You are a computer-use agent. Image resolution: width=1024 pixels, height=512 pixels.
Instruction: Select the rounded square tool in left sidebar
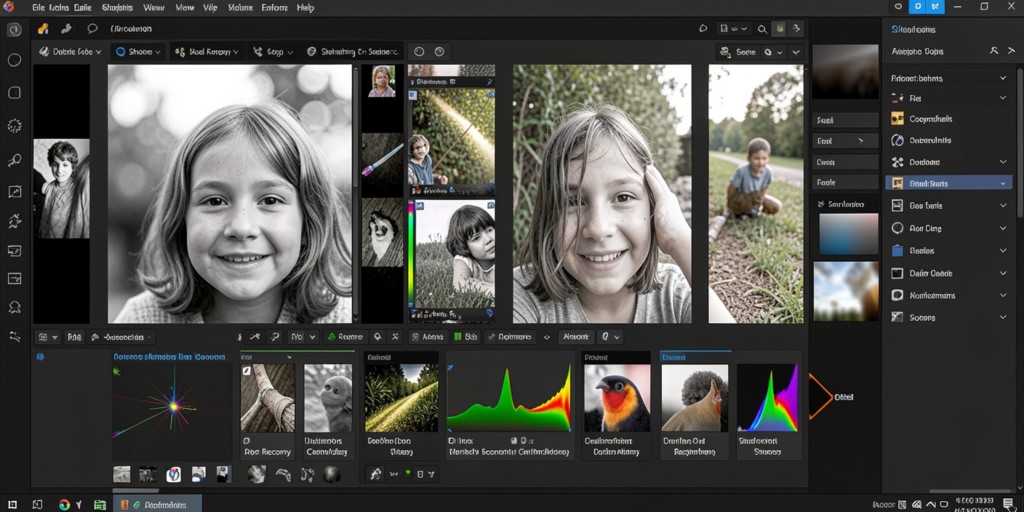point(14,93)
